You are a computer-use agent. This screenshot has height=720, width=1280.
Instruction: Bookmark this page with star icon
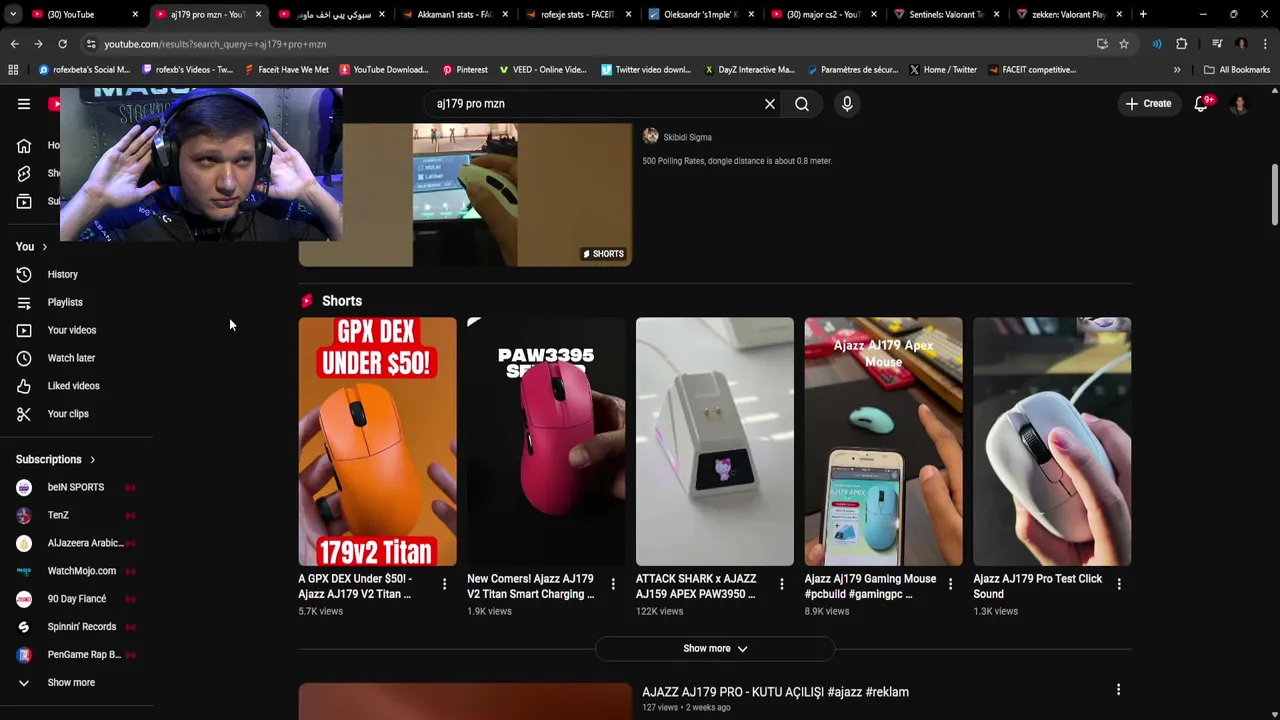[1124, 44]
